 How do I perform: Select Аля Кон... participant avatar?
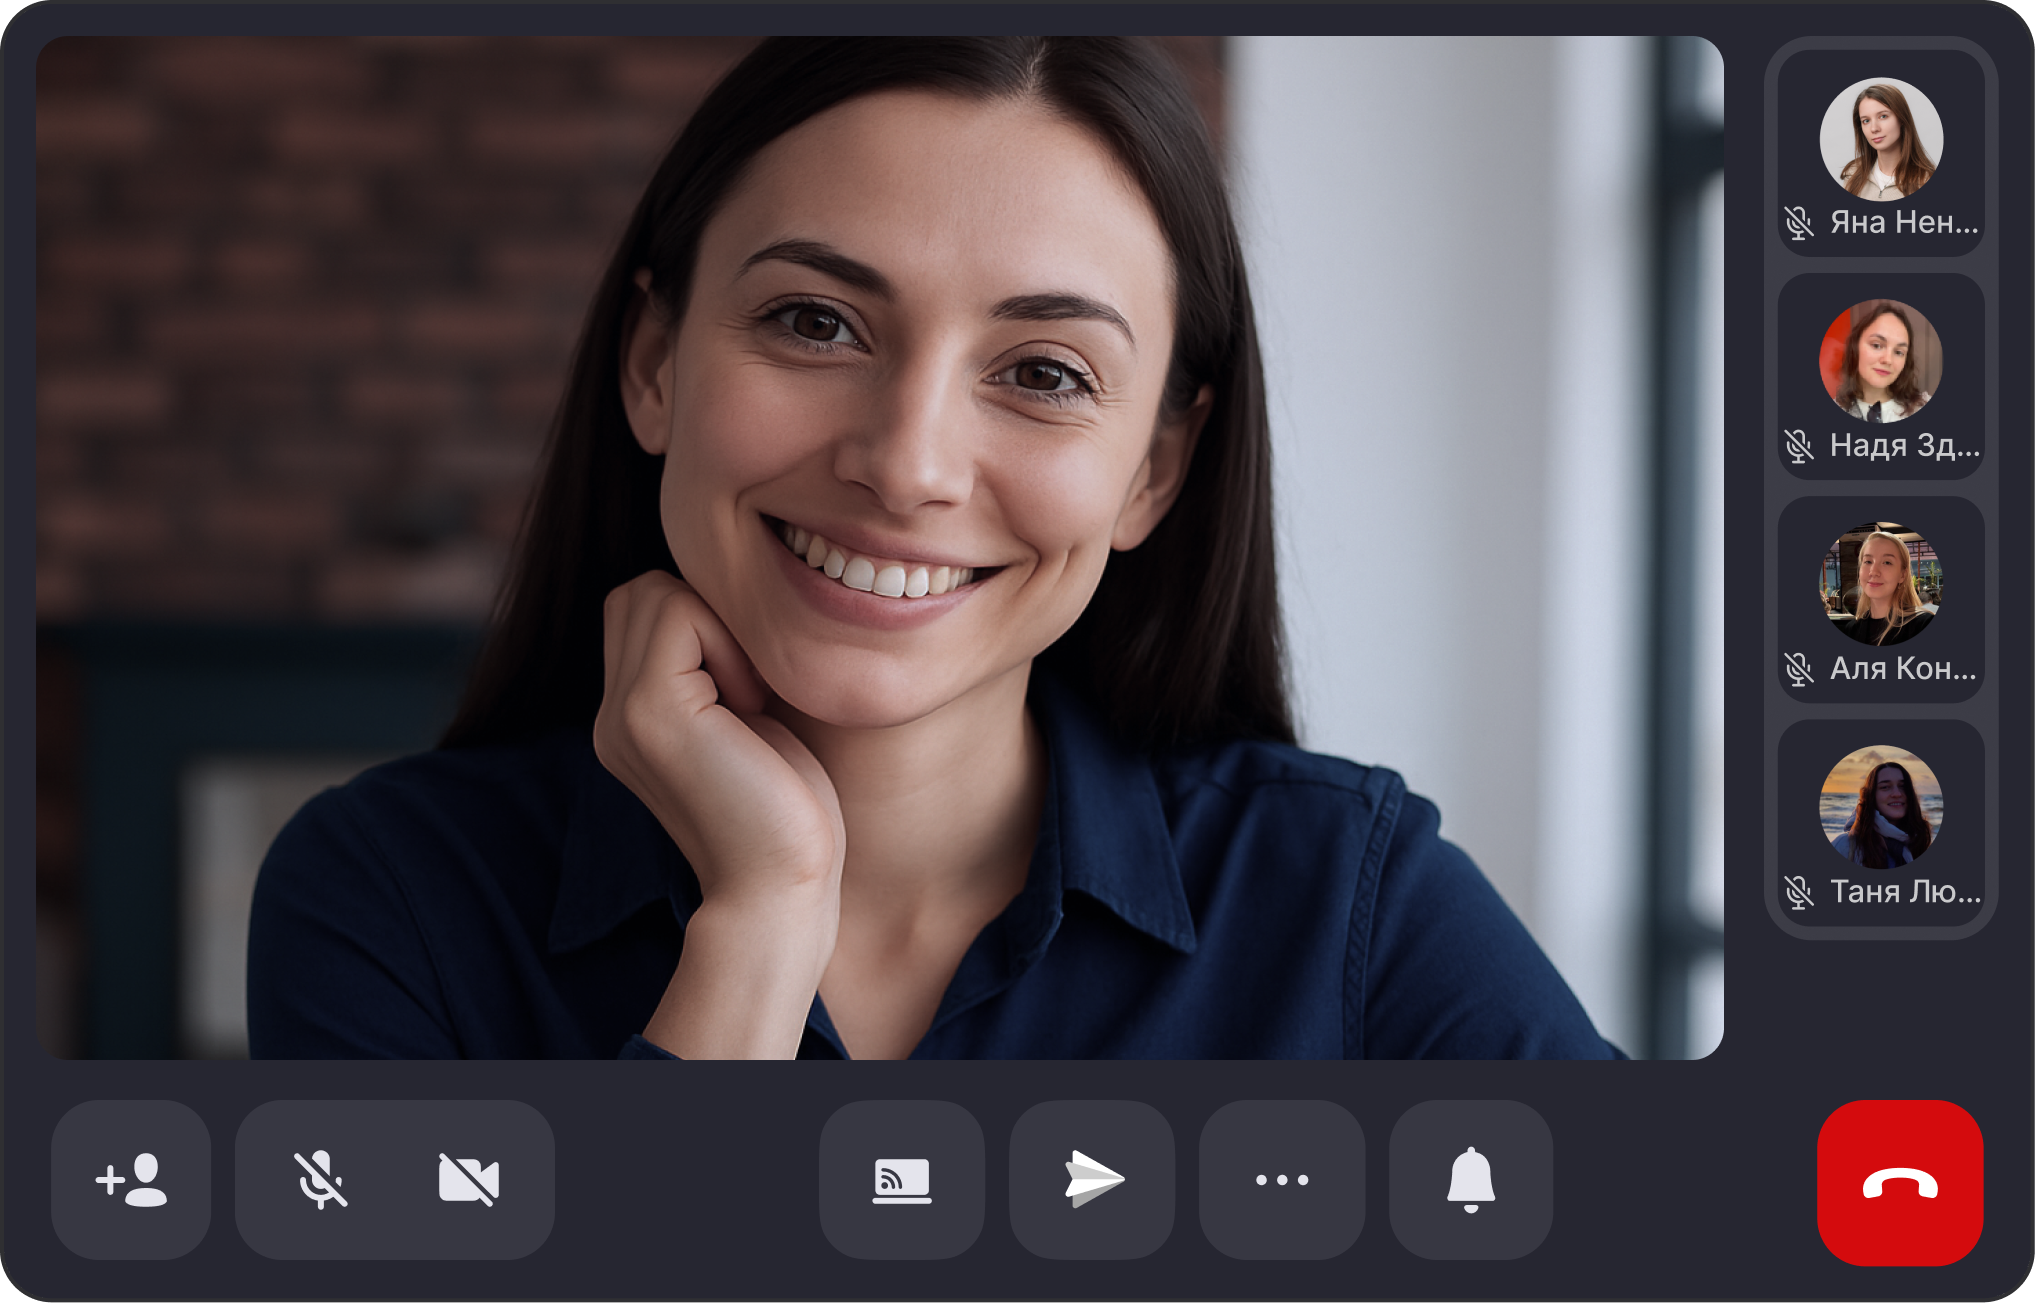point(1881,584)
